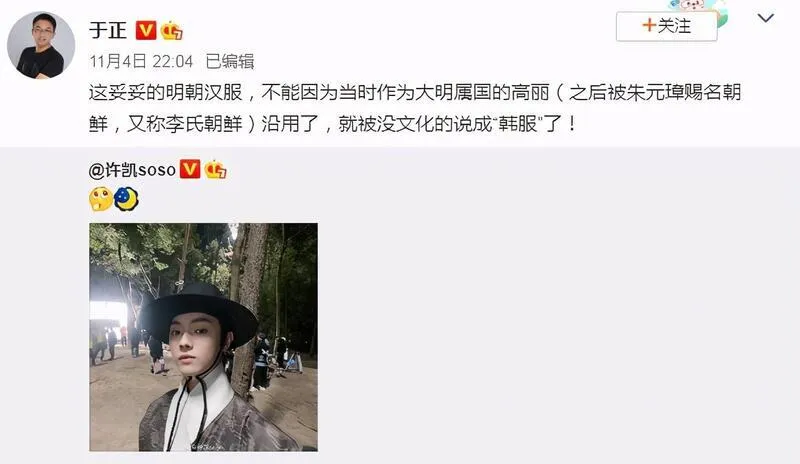Screen dimensions: 800x464
Task: Click the surprised face emoji
Action: pos(101,199)
